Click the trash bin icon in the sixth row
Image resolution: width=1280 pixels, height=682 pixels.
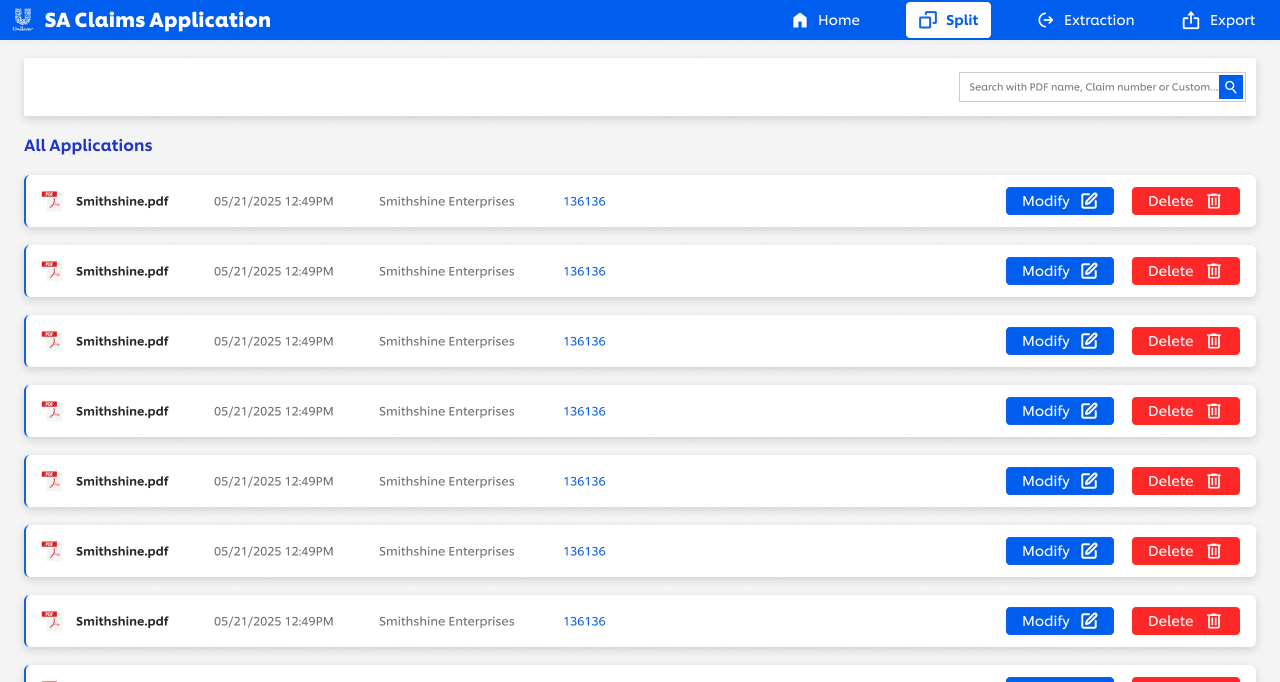pyautogui.click(x=1214, y=551)
